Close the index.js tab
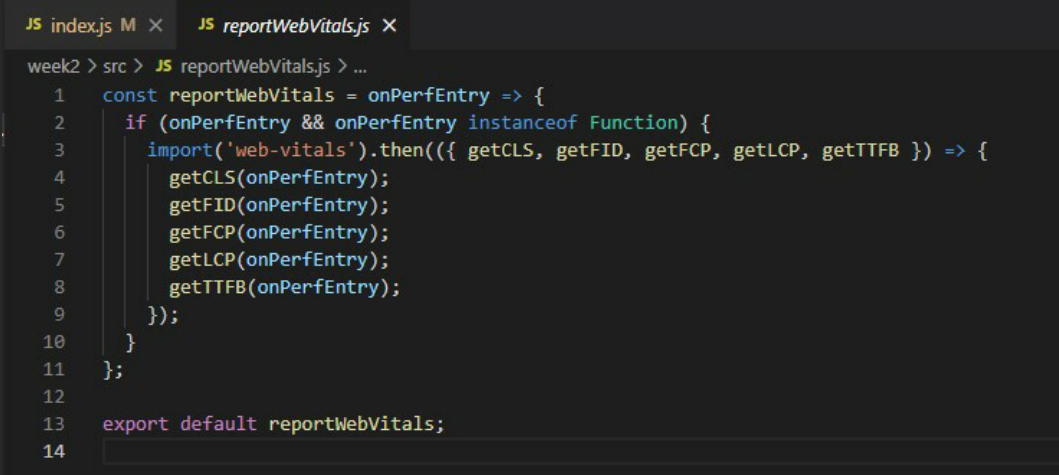 pyautogui.click(x=155, y=26)
